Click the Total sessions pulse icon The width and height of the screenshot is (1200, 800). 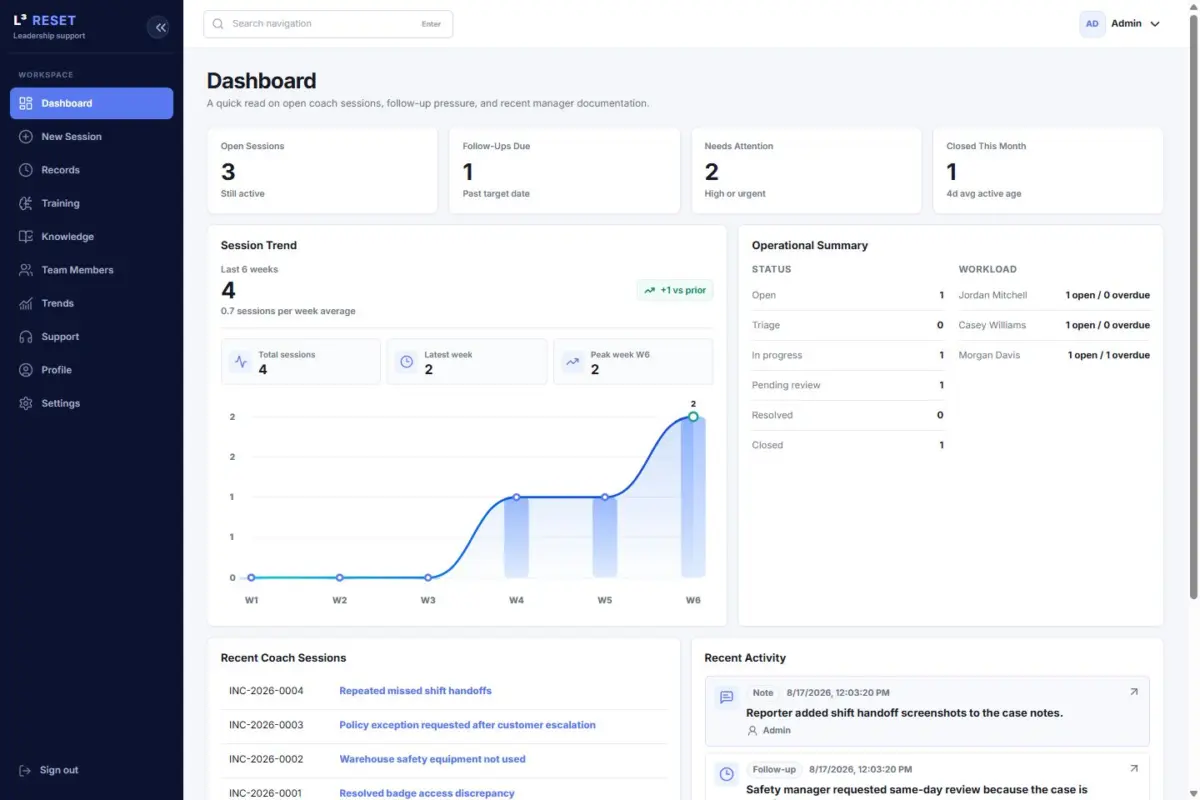tap(240, 362)
